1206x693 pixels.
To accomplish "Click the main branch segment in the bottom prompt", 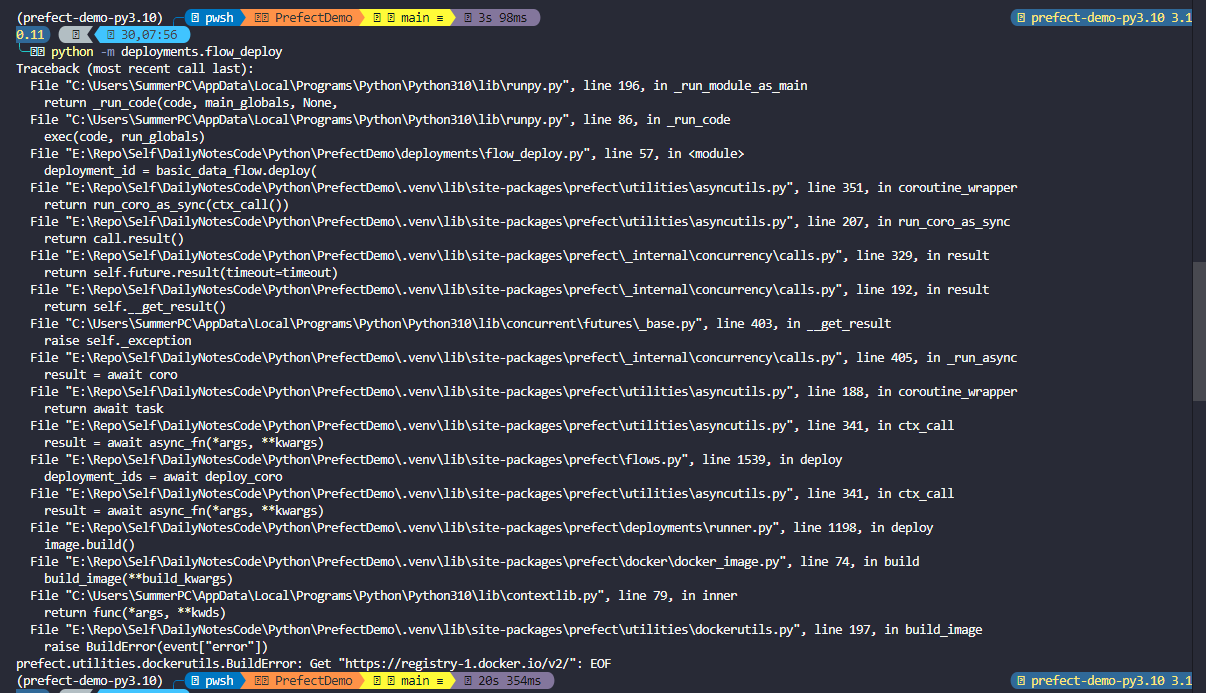I will 408,680.
